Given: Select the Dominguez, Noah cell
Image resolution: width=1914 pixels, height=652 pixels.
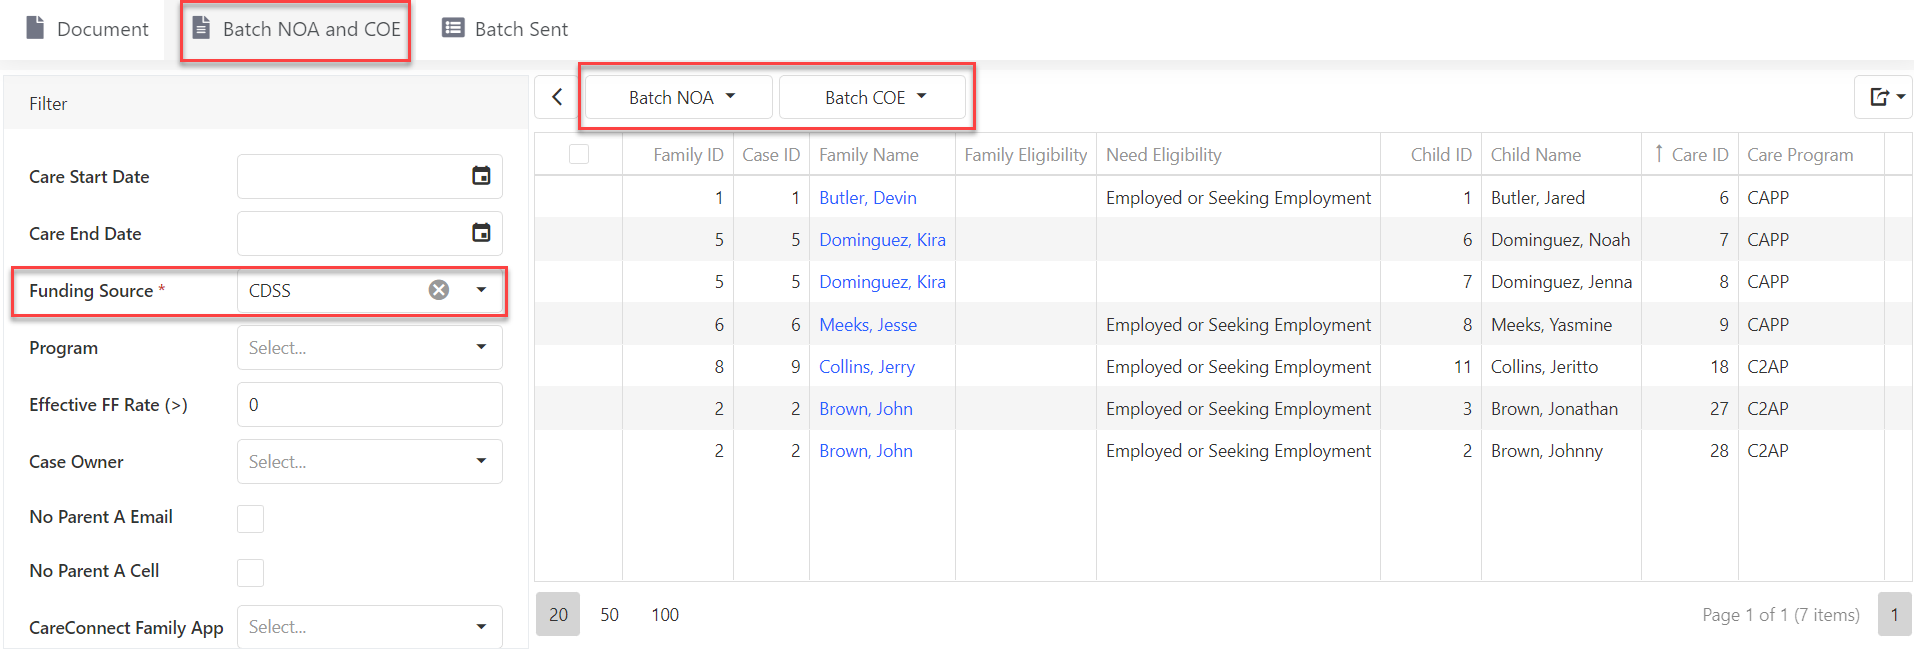Looking at the screenshot, I should coord(1561,240).
